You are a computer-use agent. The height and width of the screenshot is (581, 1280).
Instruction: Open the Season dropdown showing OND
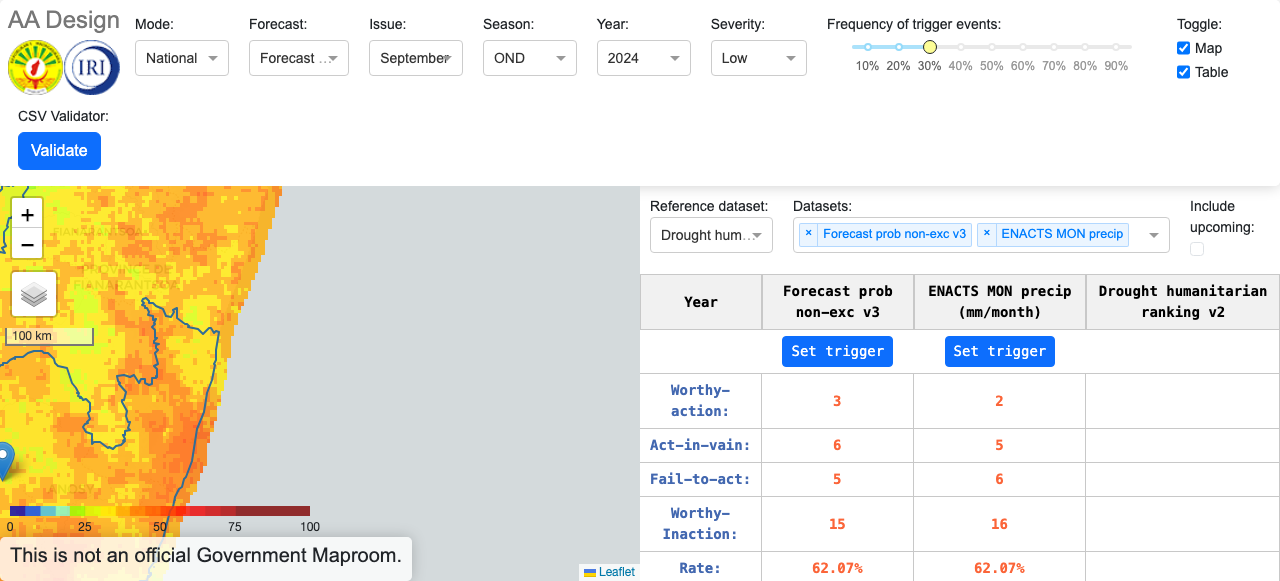(x=529, y=58)
